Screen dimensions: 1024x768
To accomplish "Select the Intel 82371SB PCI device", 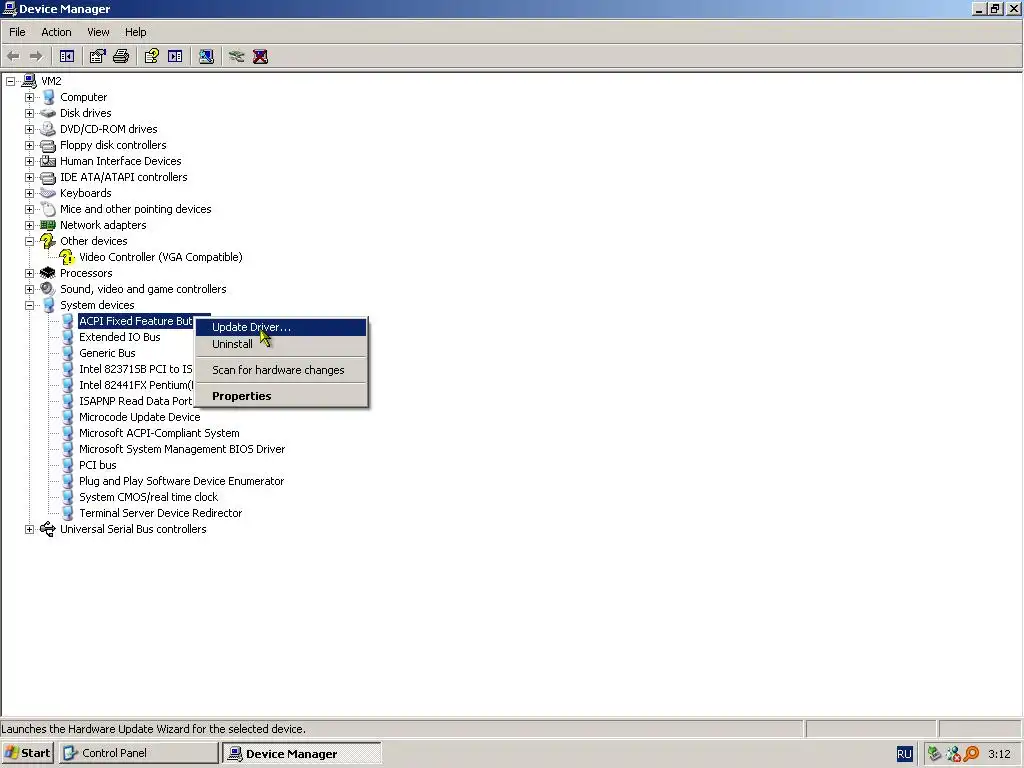I will [135, 369].
